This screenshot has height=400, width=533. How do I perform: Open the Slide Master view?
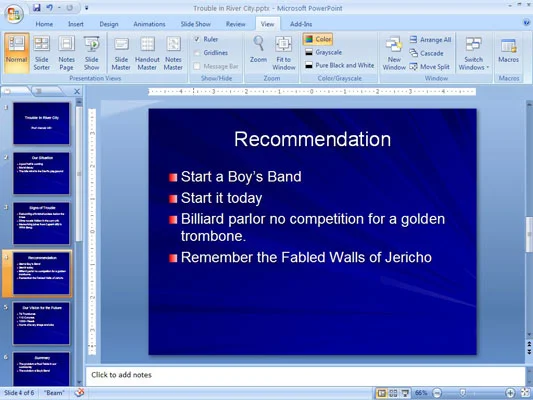[121, 53]
